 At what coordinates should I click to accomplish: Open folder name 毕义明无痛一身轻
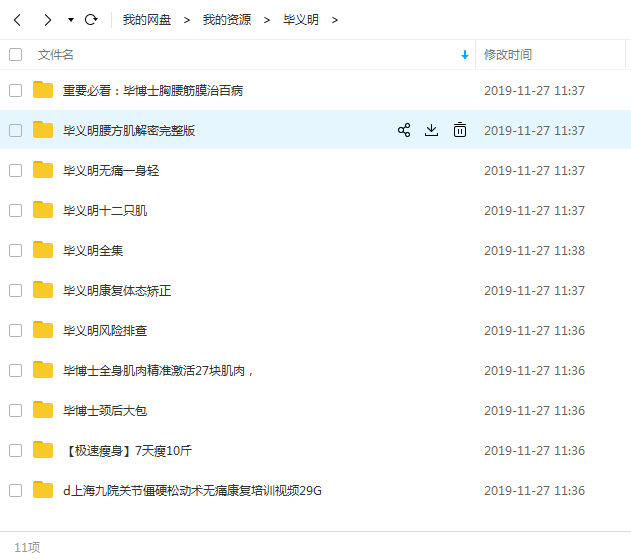(111, 171)
